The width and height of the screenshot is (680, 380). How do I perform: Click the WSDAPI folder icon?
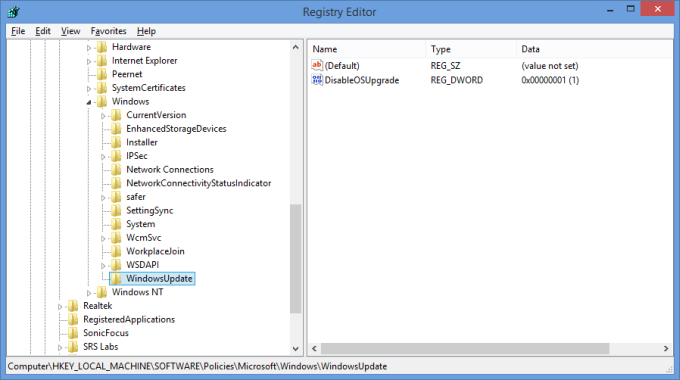click(x=116, y=265)
